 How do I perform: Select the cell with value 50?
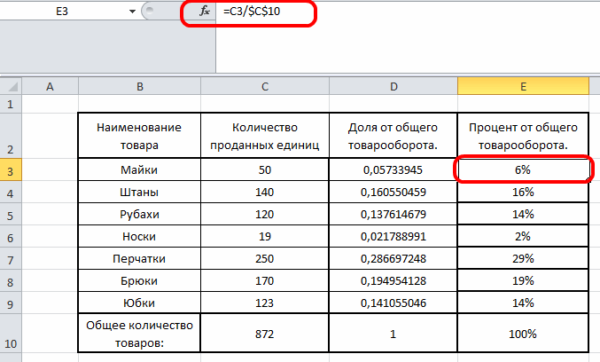pyautogui.click(x=265, y=170)
